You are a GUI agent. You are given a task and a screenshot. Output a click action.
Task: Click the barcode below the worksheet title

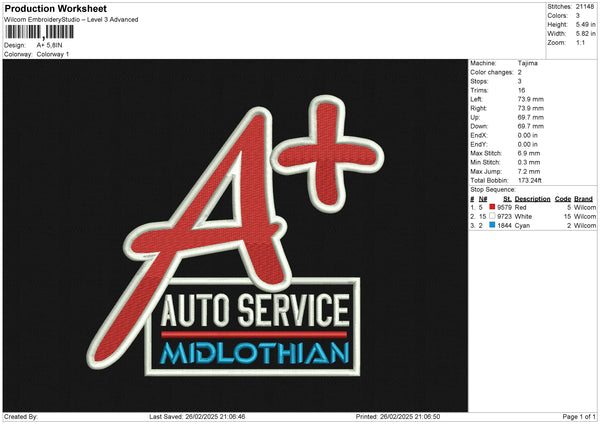pyautogui.click(x=39, y=32)
